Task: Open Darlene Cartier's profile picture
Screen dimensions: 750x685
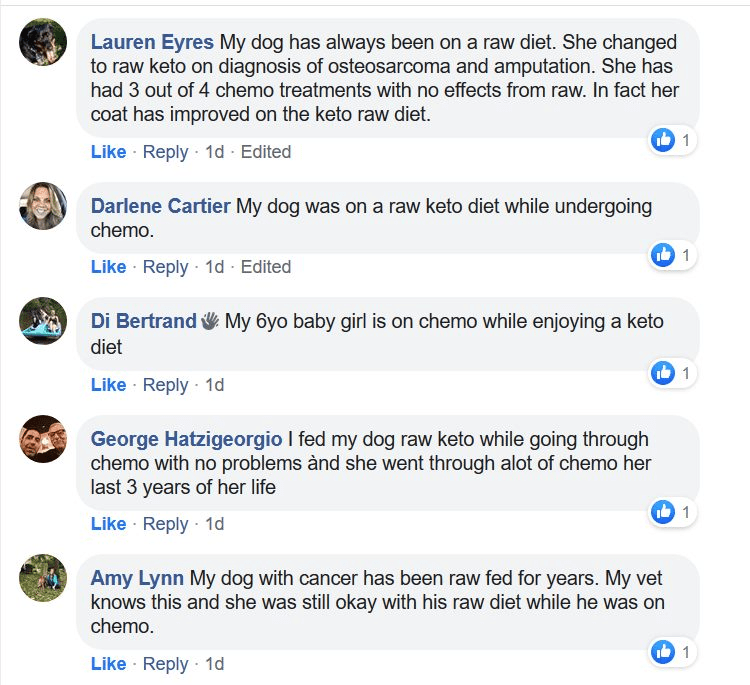Action: [43, 206]
